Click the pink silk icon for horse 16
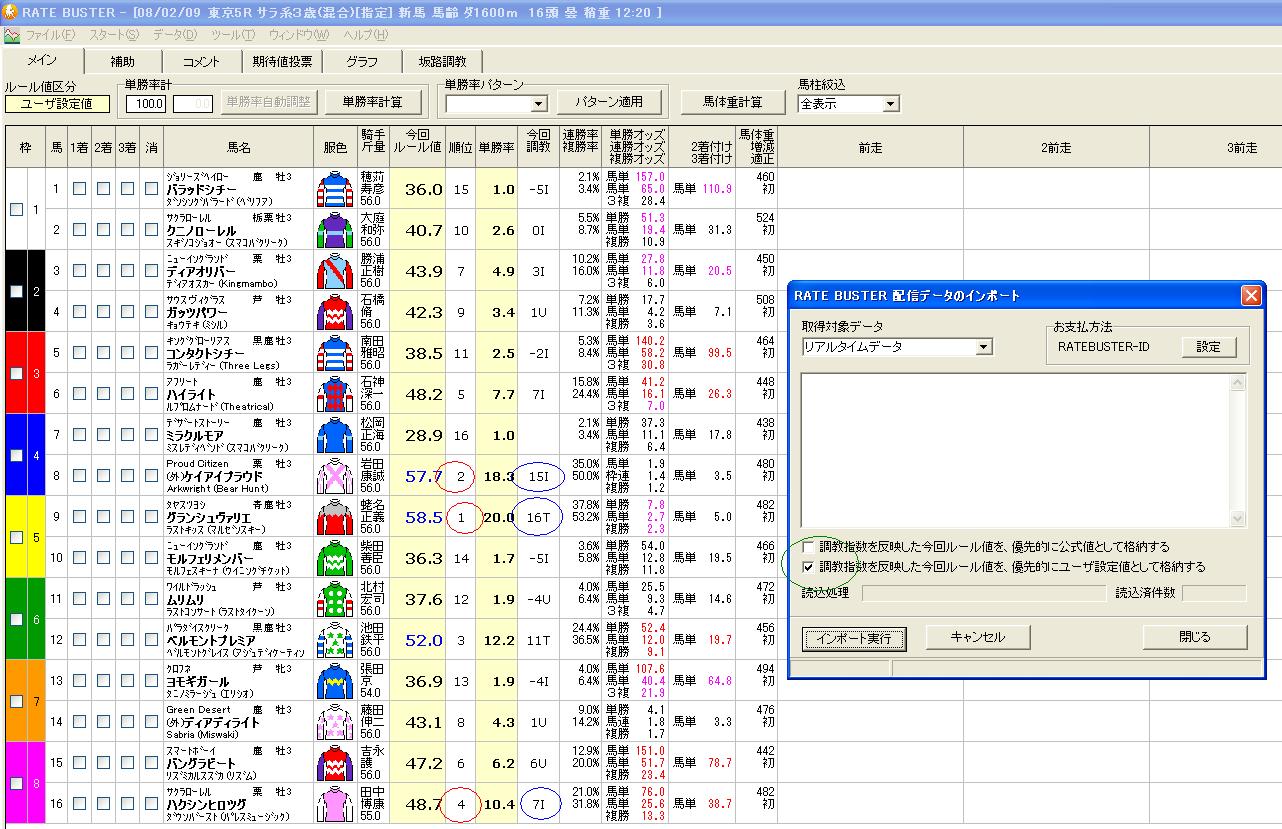 click(334, 804)
